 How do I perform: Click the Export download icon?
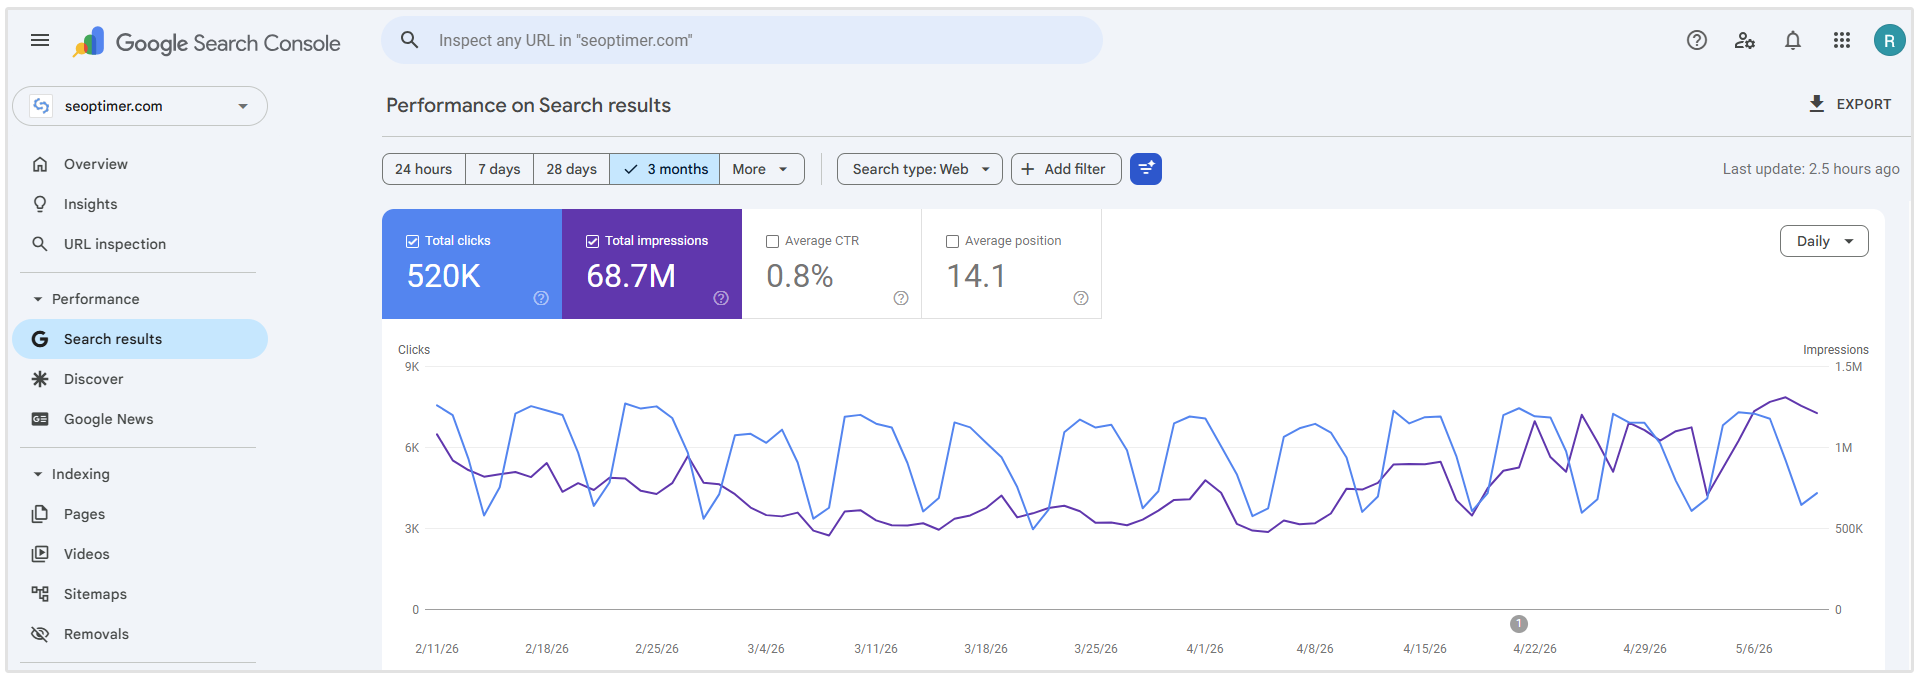click(1817, 104)
